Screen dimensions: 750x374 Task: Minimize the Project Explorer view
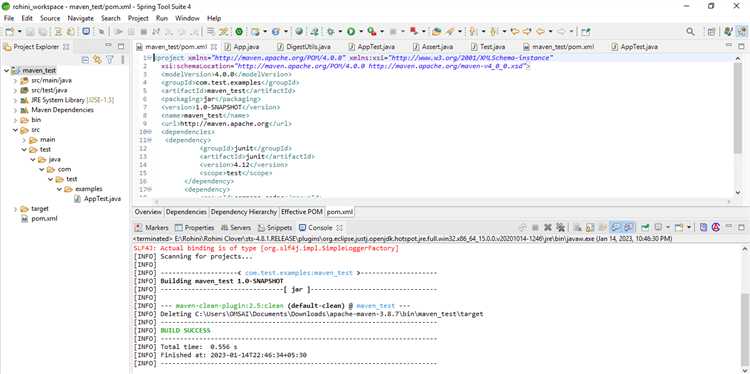[109, 46]
